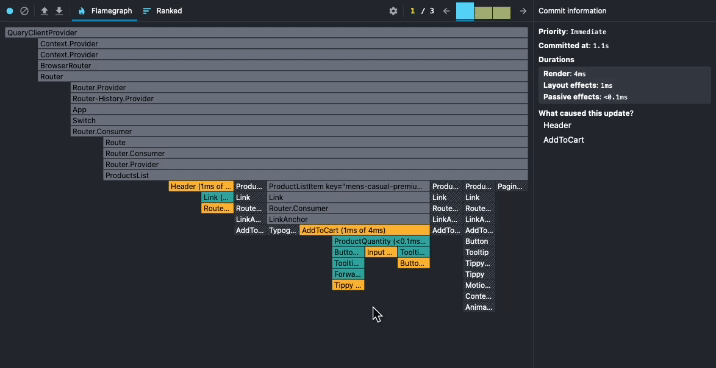Select the orange AddToCart (1ms of 4ms) bar
Screen dimensions: 716x368
[x=365, y=230]
